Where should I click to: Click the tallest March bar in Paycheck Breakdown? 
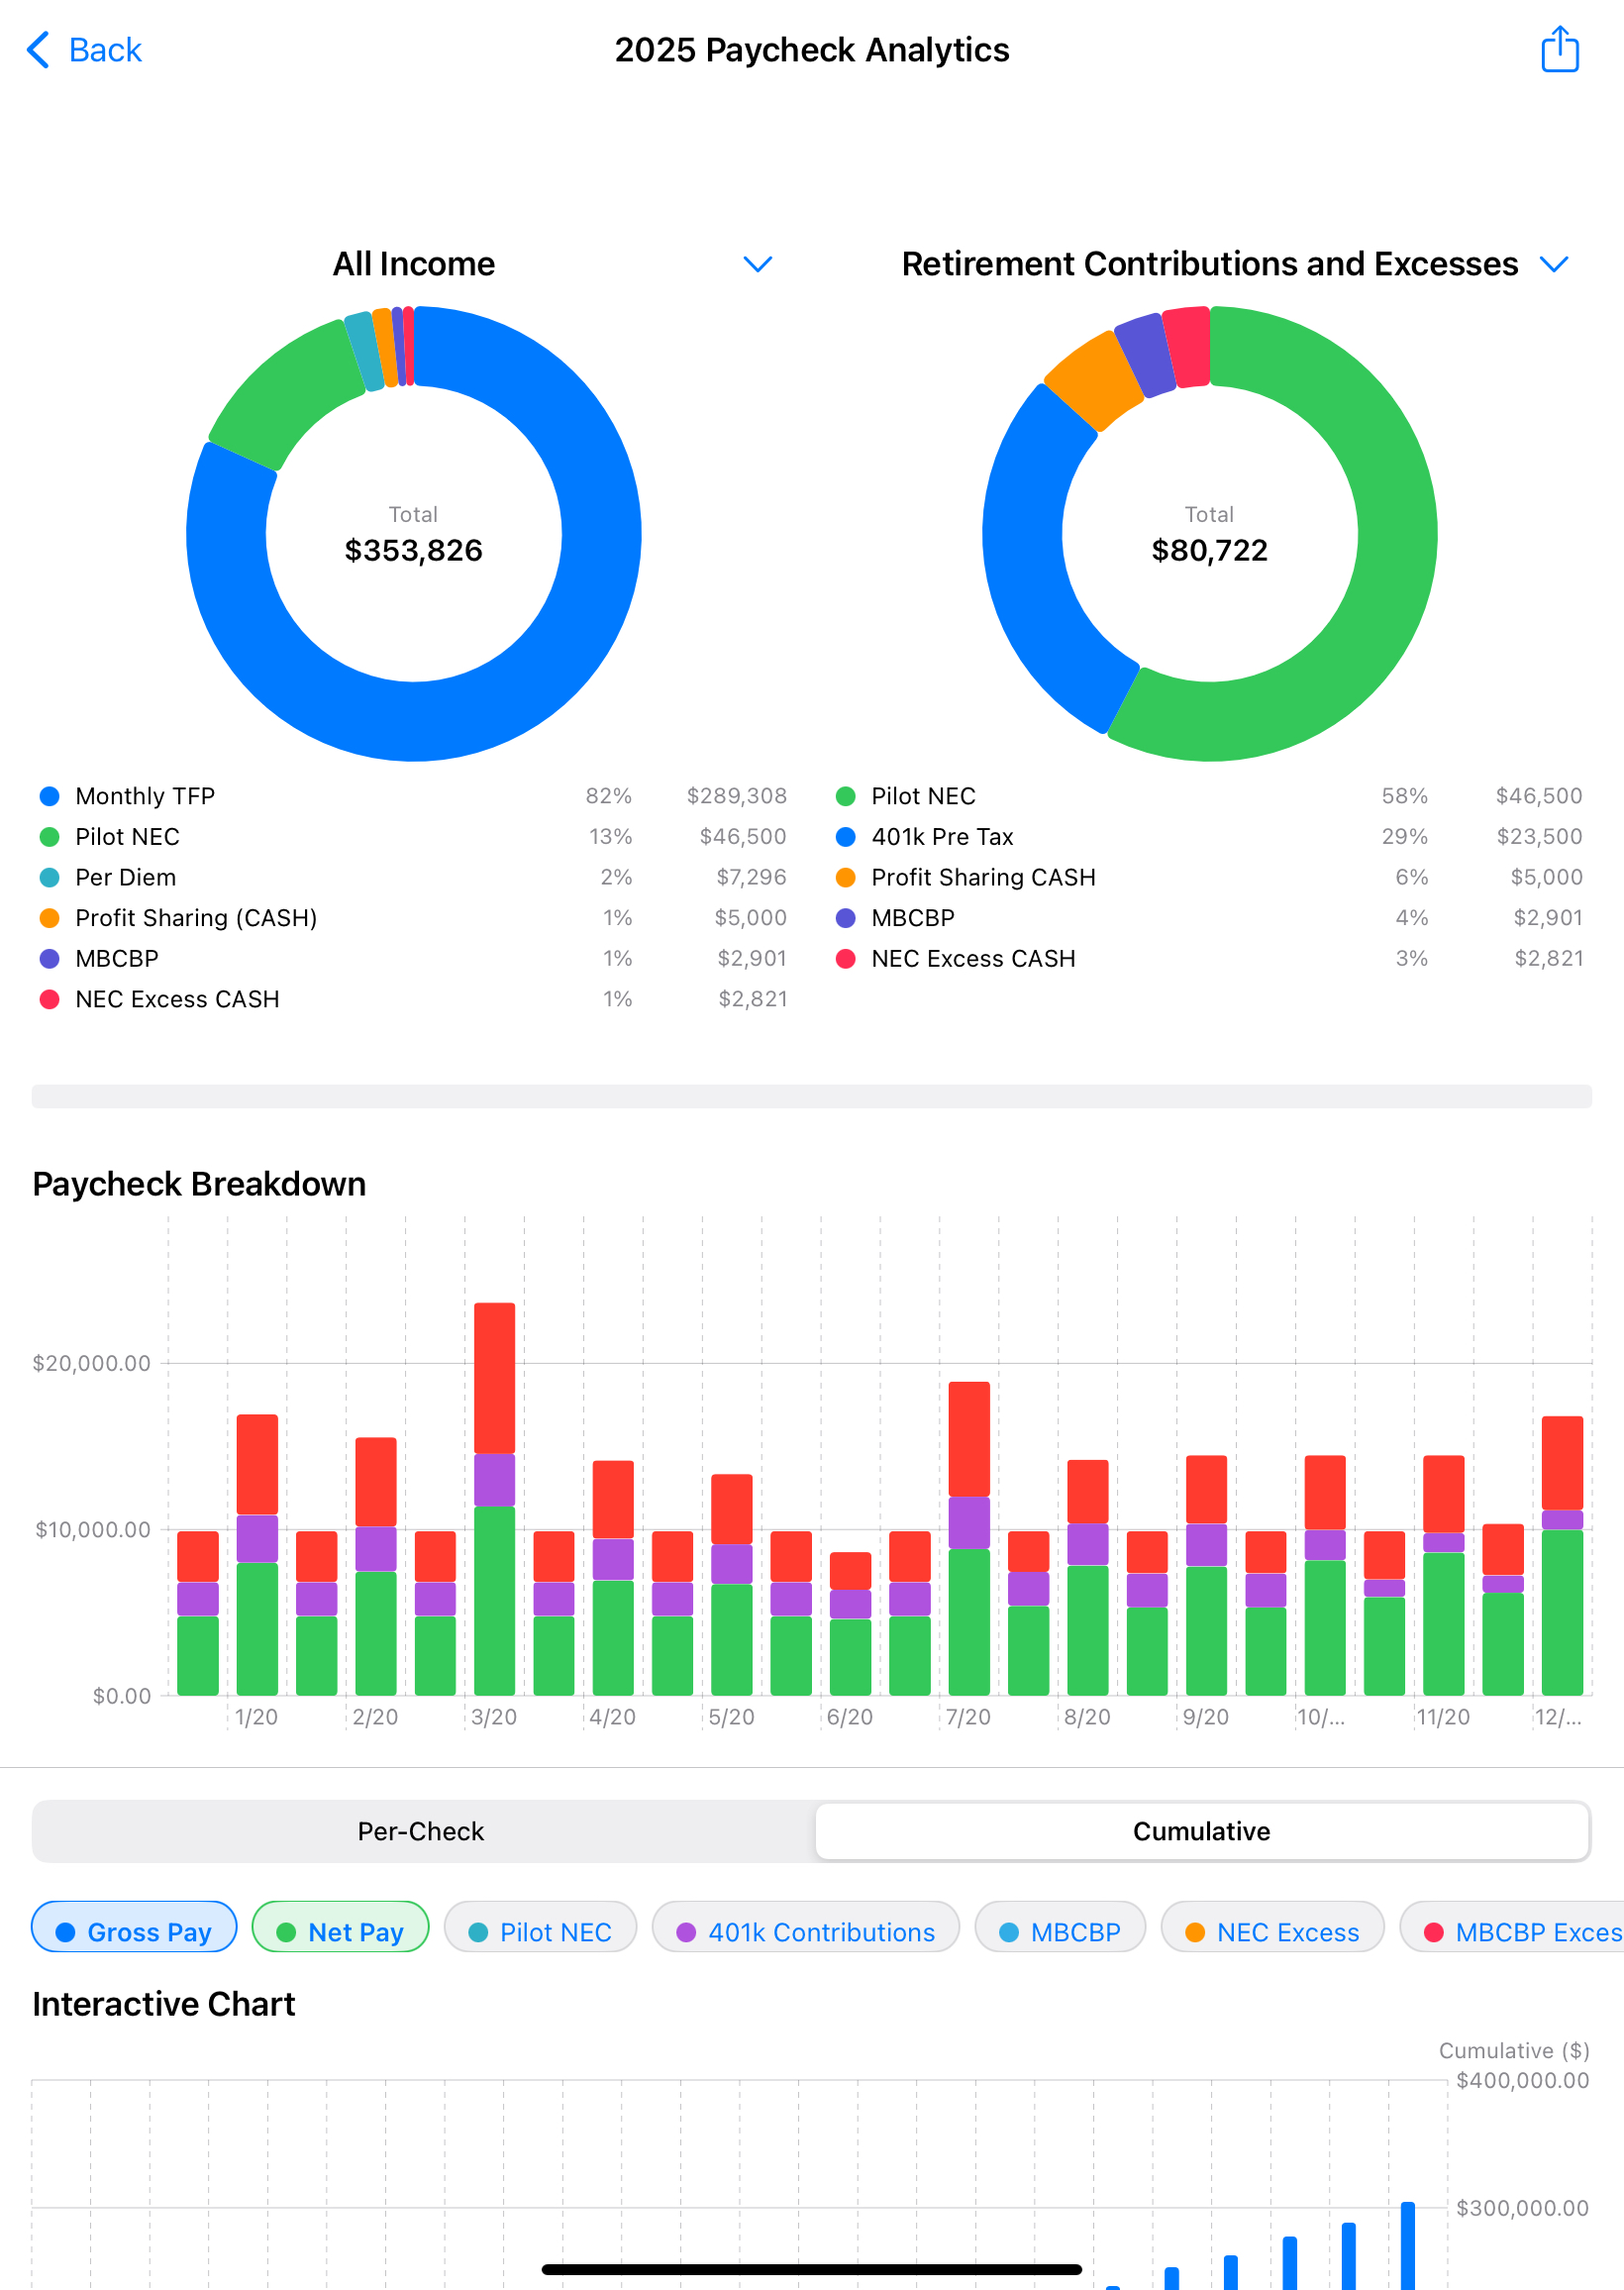pos(495,1500)
